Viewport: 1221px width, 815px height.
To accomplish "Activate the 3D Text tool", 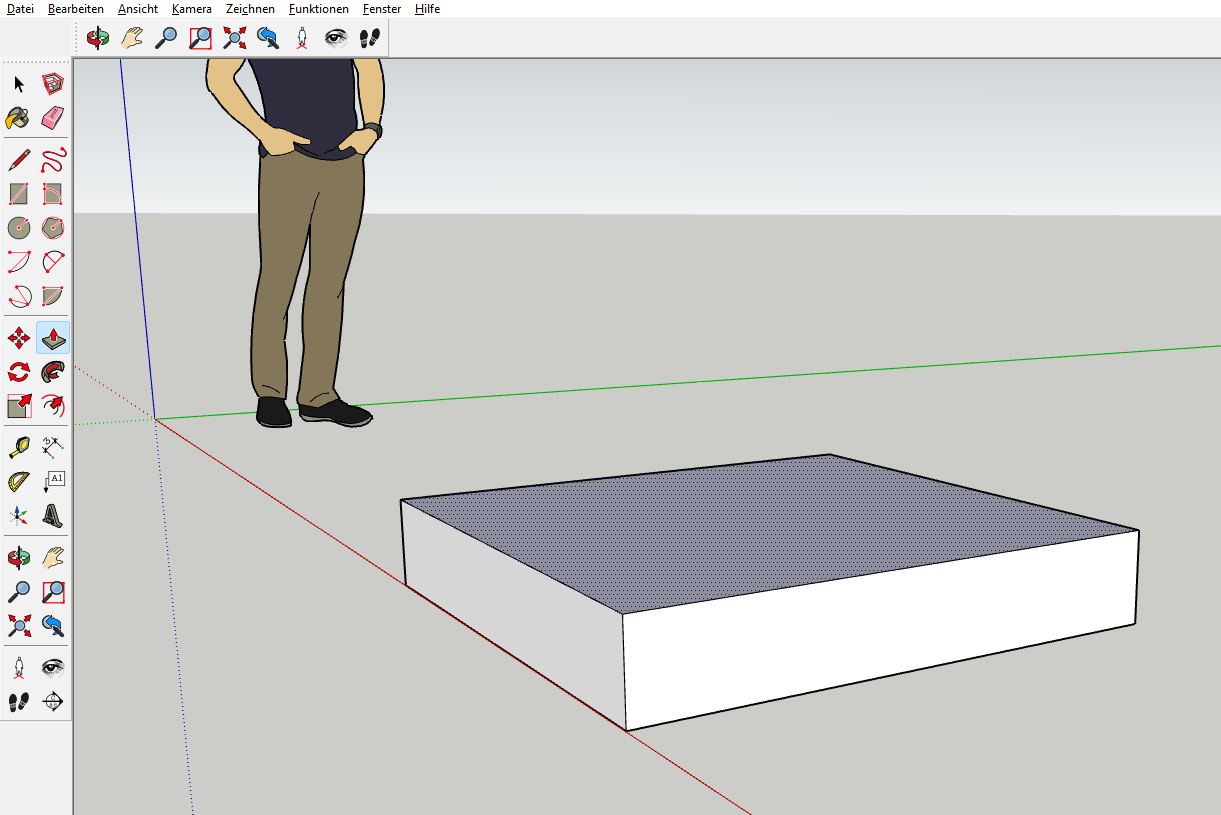I will [x=53, y=516].
